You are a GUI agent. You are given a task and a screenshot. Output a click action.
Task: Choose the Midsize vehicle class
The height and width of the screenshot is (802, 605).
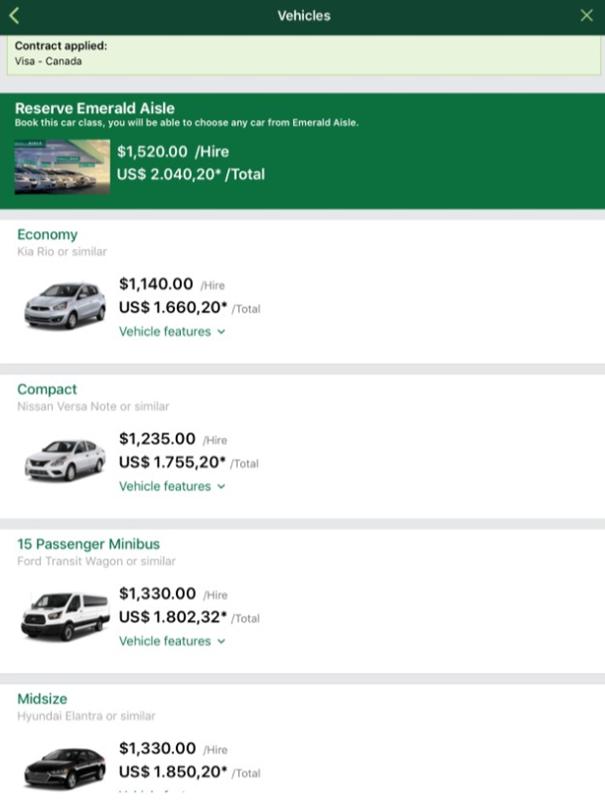(42, 699)
